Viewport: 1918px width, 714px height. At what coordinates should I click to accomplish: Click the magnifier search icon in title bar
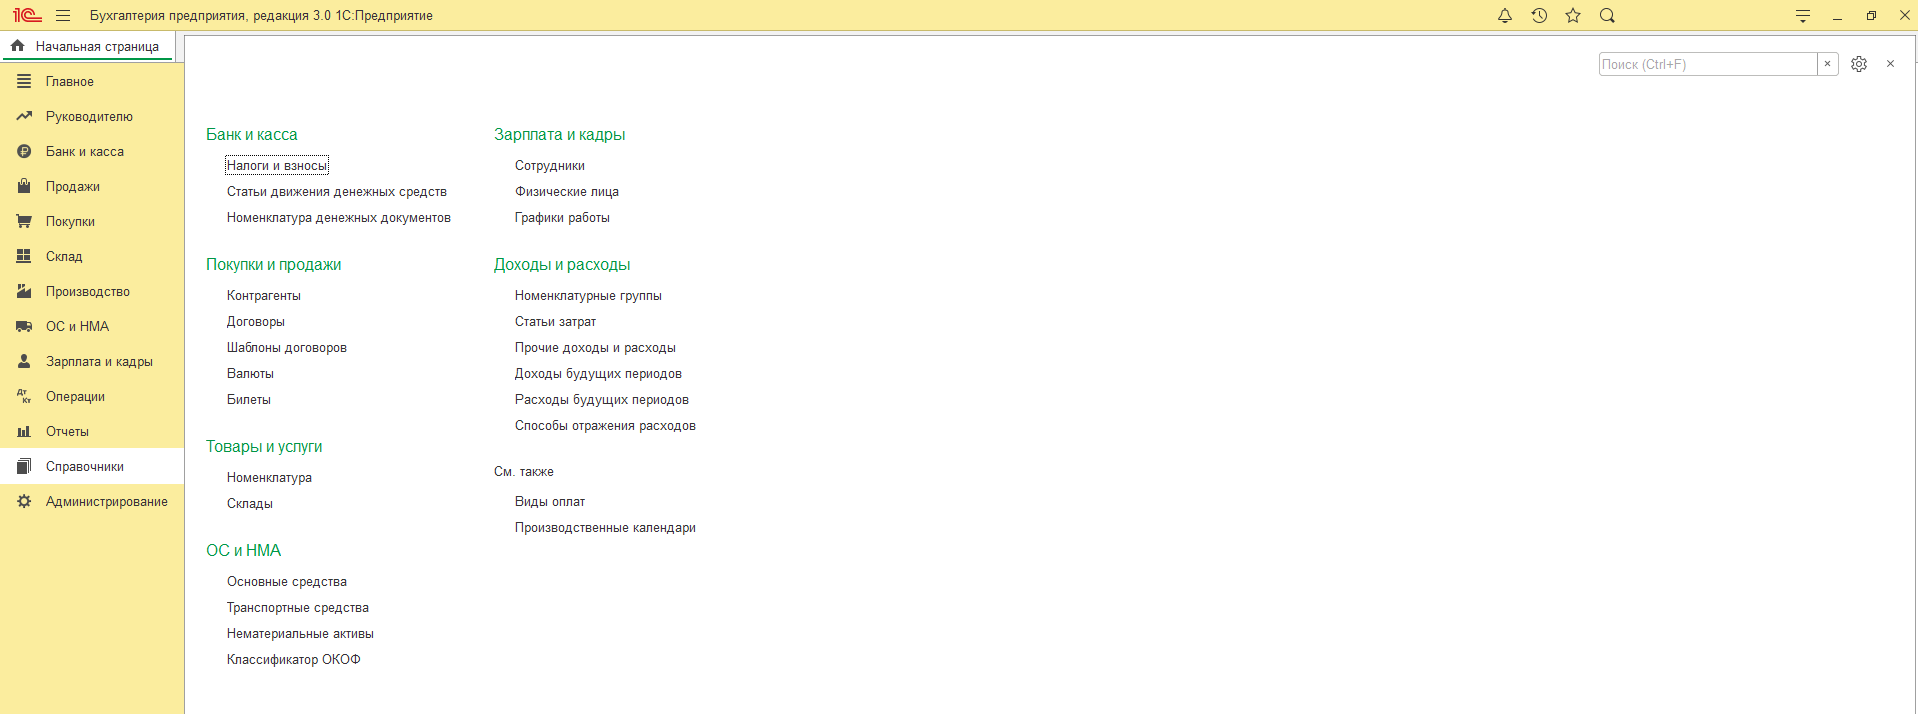point(1607,16)
